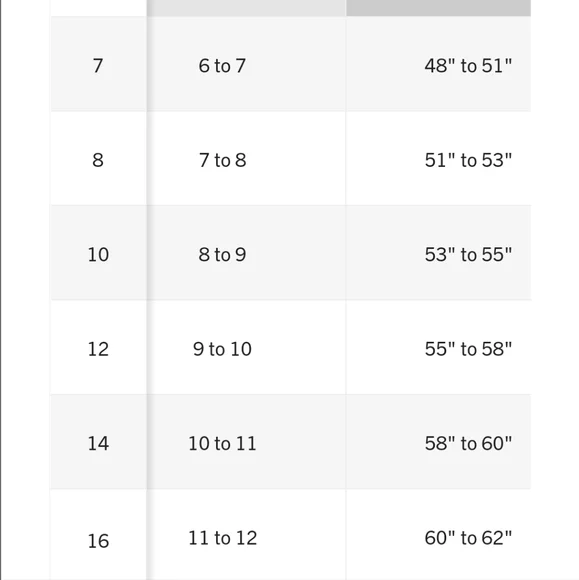The height and width of the screenshot is (580, 579).
Task: Click the '7 to 8' age cell
Action: coord(222,160)
